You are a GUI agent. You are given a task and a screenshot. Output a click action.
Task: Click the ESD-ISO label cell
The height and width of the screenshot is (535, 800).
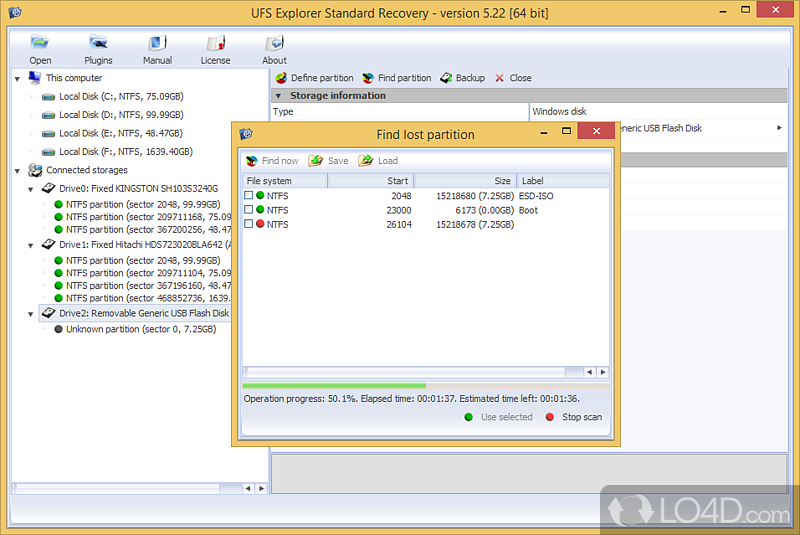pyautogui.click(x=536, y=196)
